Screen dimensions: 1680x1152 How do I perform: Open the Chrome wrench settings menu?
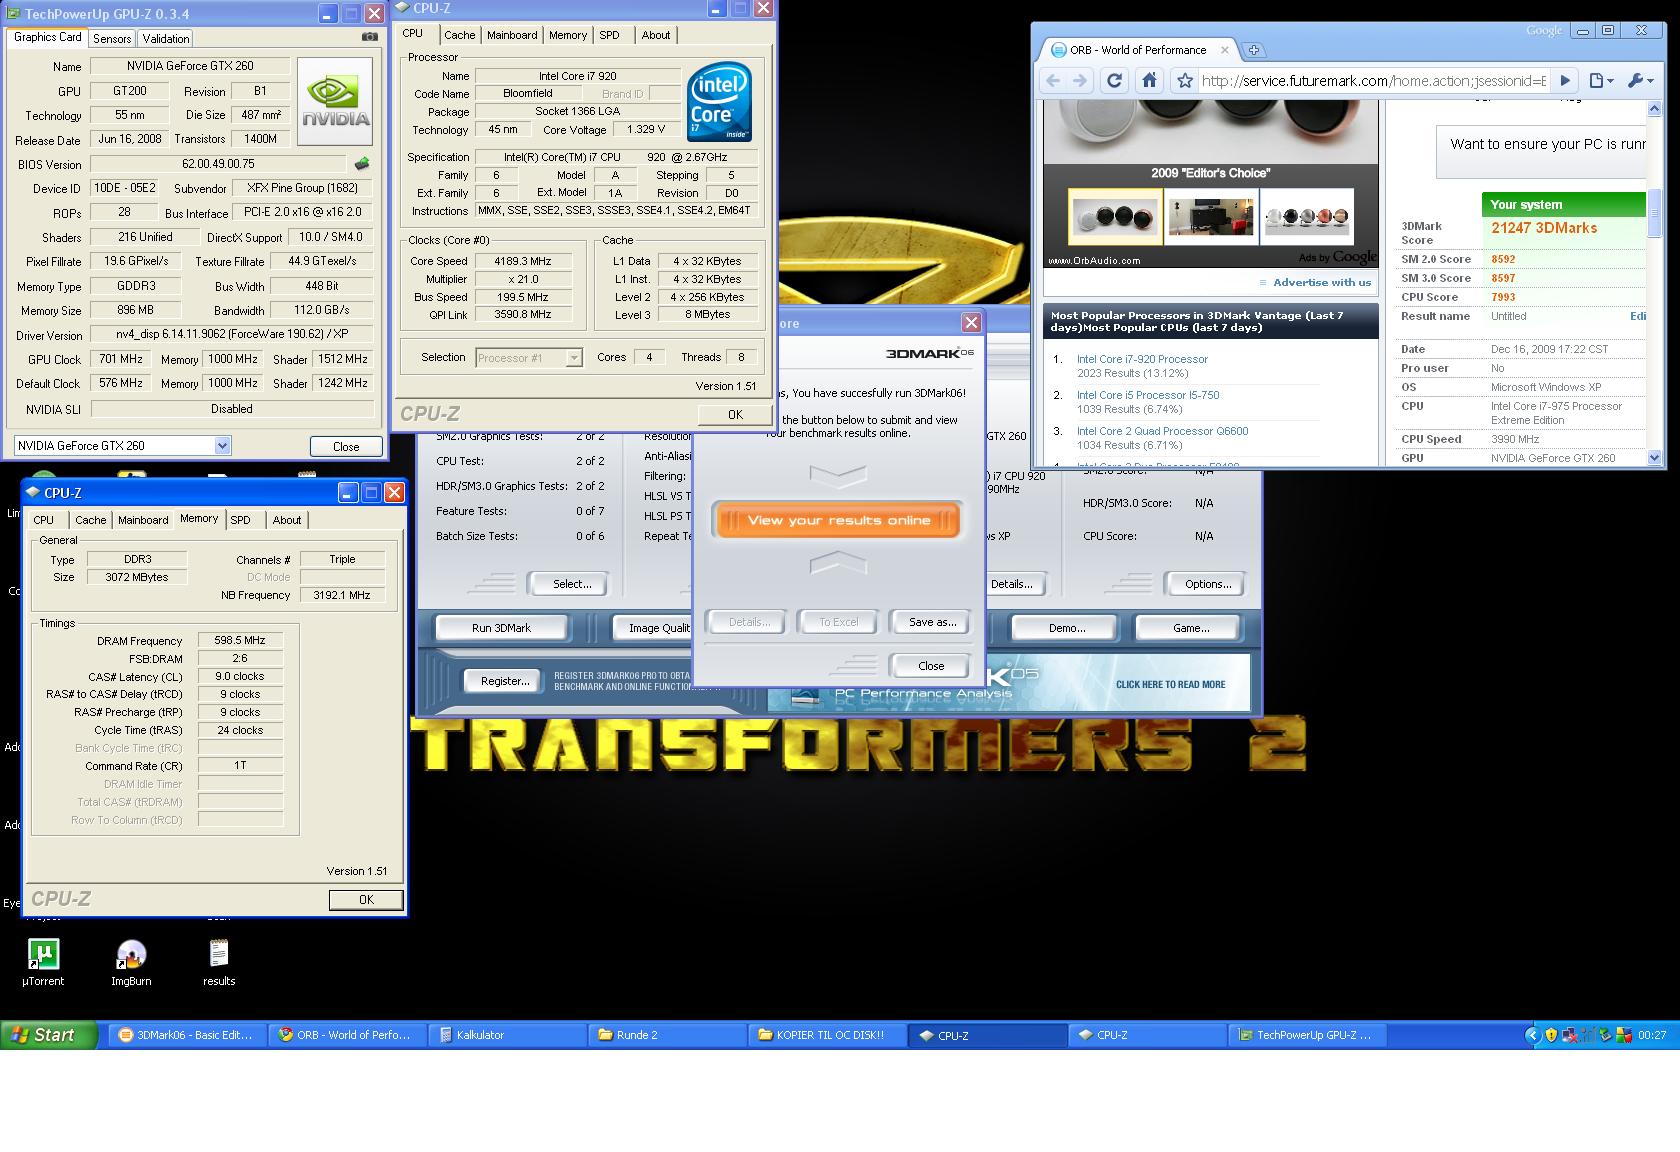pyautogui.click(x=1641, y=81)
